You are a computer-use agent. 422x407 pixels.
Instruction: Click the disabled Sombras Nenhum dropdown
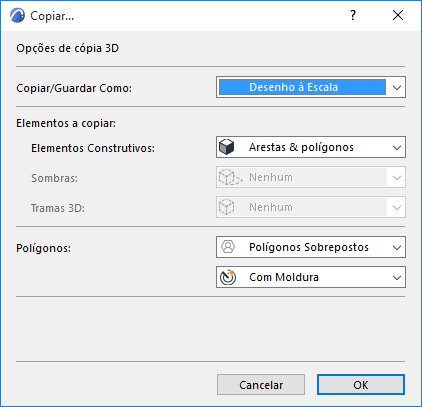coord(311,177)
